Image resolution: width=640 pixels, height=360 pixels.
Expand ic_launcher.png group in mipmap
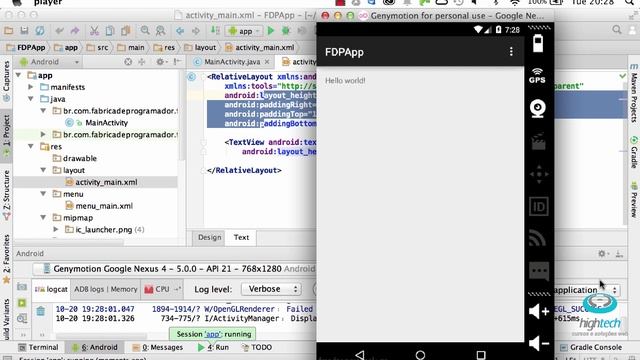pyautogui.click(x=56, y=229)
